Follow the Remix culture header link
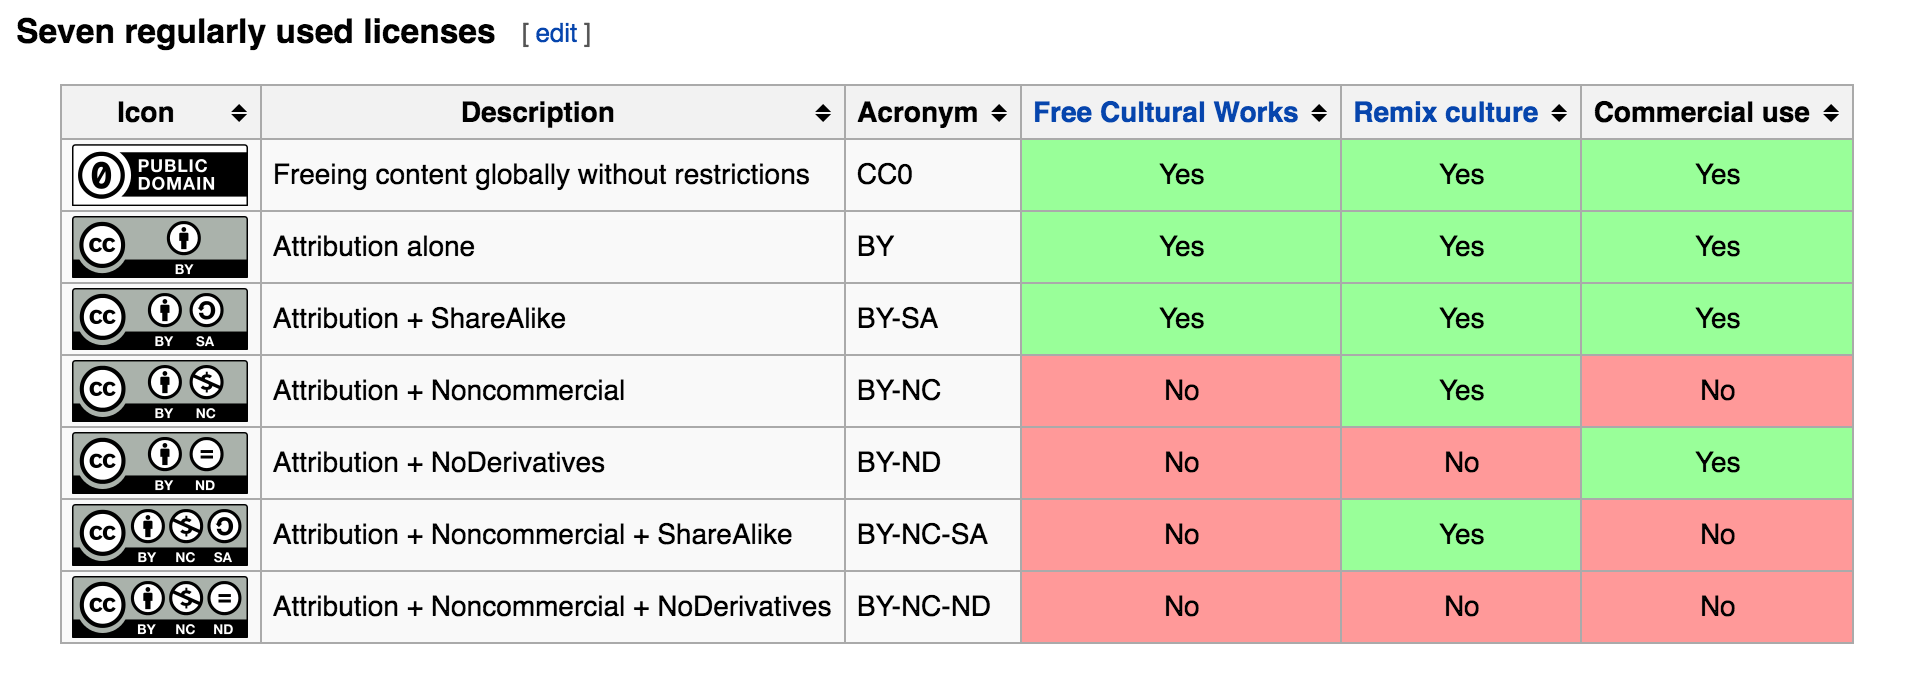 coord(1445,113)
